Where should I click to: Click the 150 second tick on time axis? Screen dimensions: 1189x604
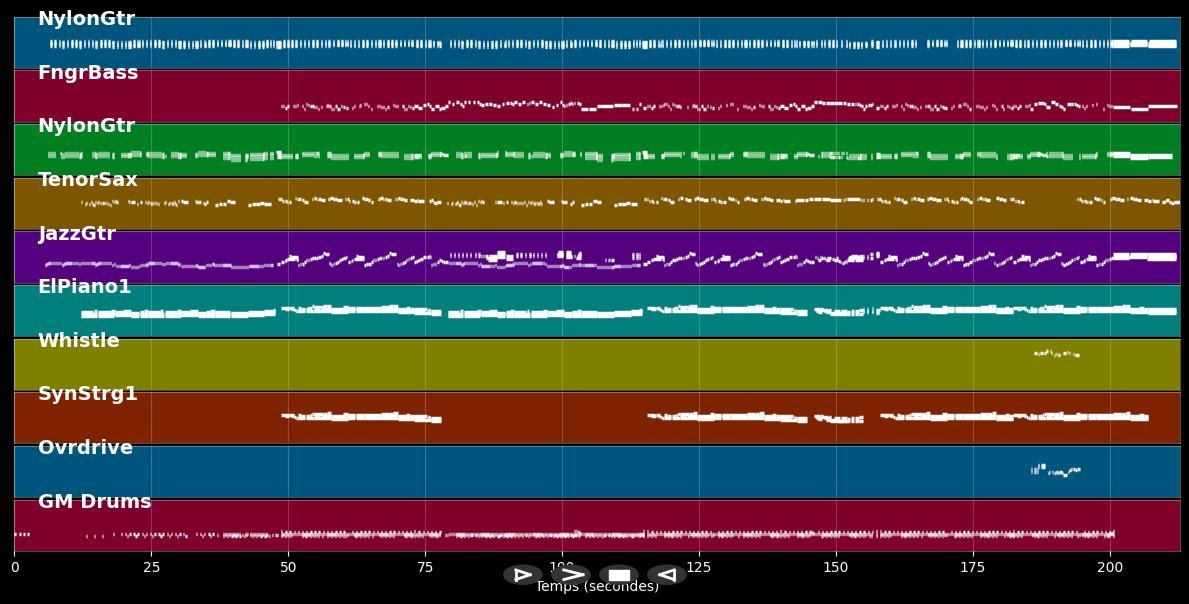tap(836, 568)
